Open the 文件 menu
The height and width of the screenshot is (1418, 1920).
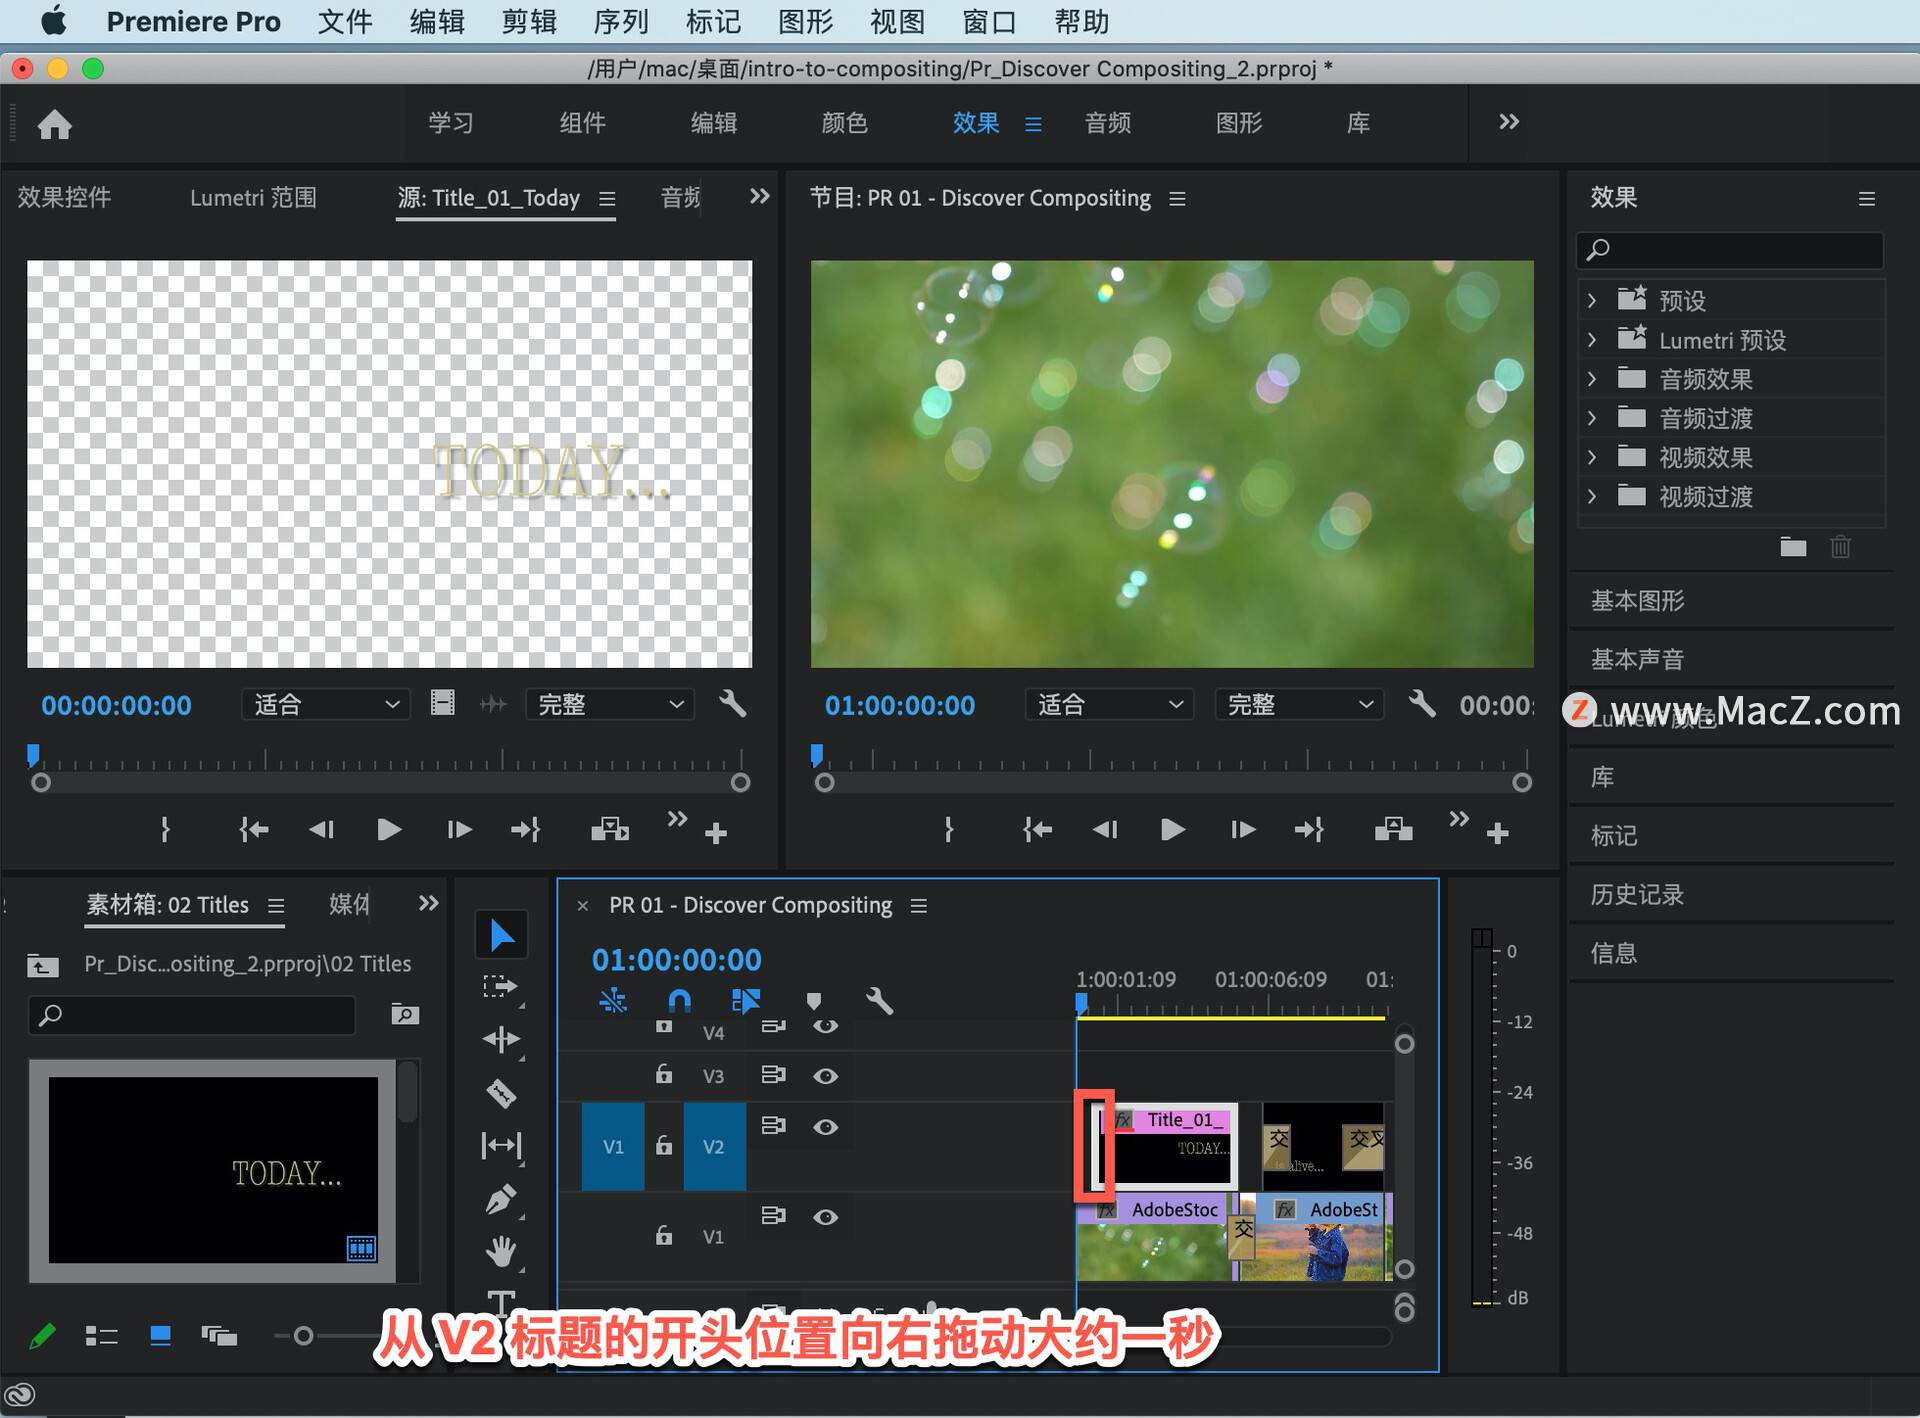(345, 21)
